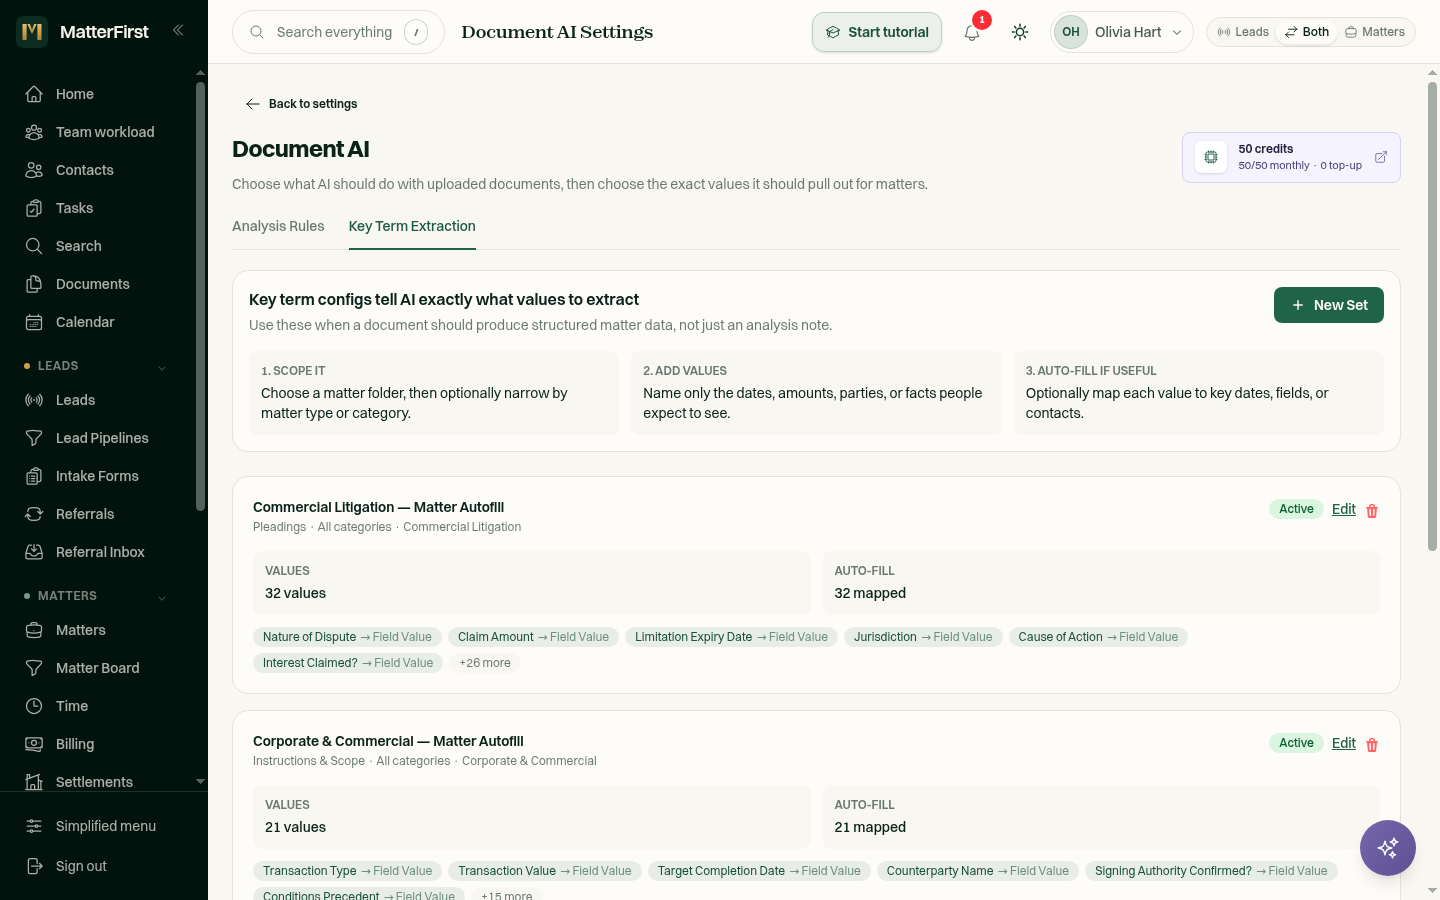Select the Key Term Extraction tab
1440x900 pixels.
(412, 226)
